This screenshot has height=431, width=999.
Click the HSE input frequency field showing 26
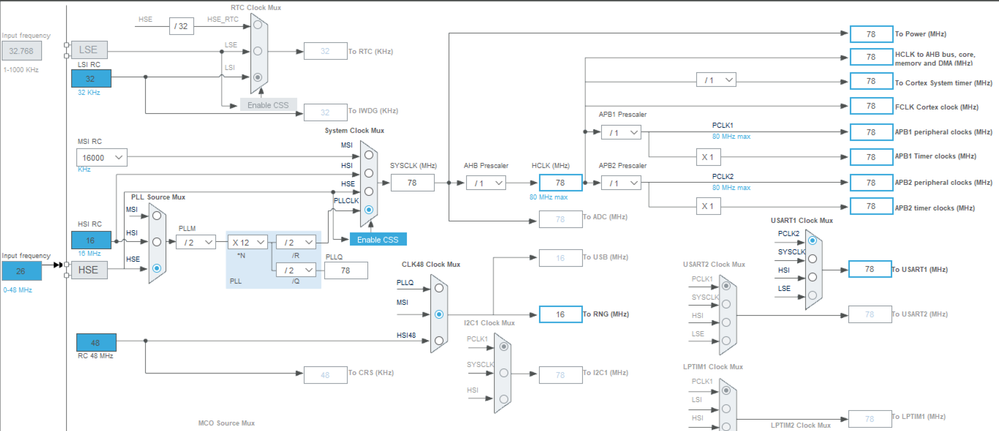[21, 271]
